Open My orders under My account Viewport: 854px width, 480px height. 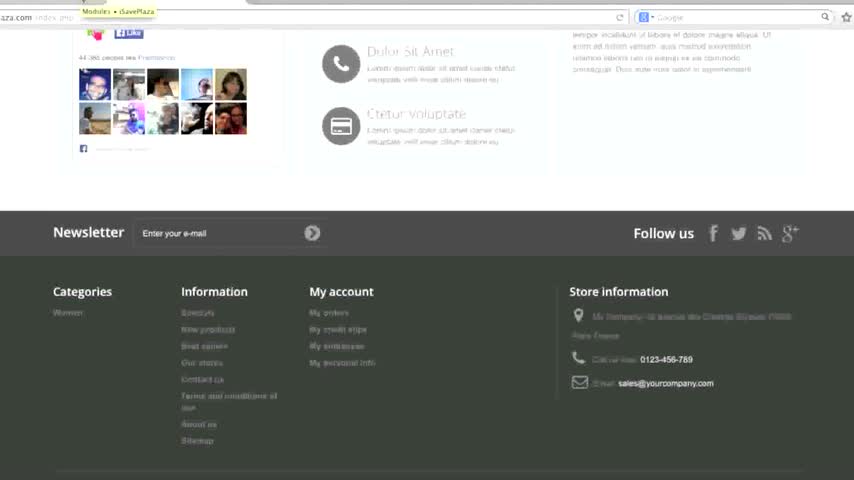[x=329, y=313]
